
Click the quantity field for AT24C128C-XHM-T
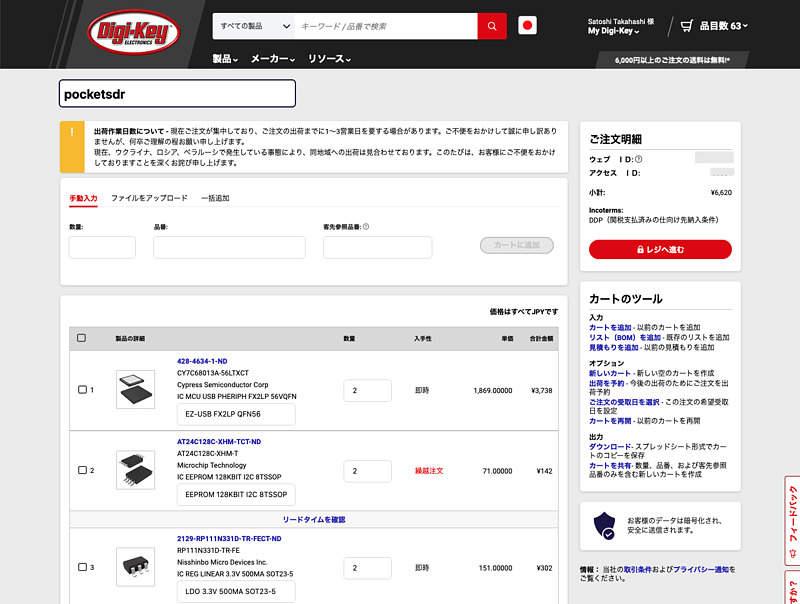pyautogui.click(x=367, y=471)
